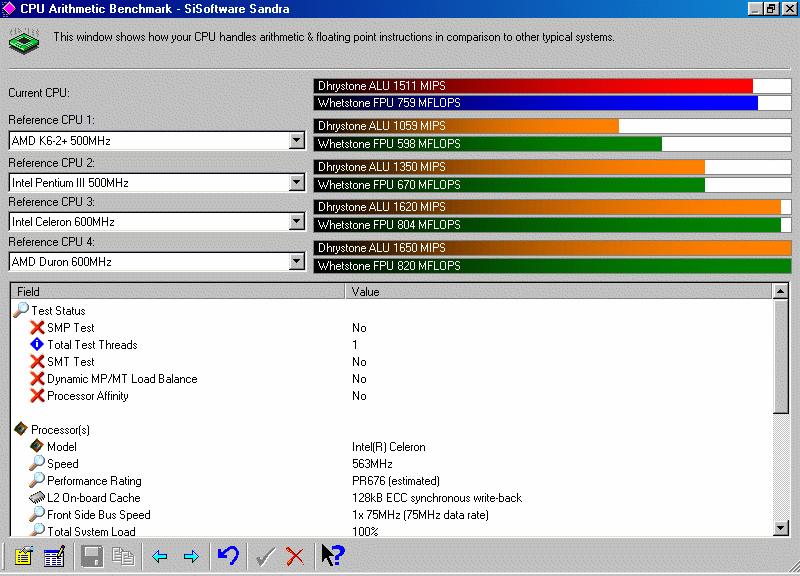
Task: Select the 'PR676 (estimated)' value
Action: [395, 481]
